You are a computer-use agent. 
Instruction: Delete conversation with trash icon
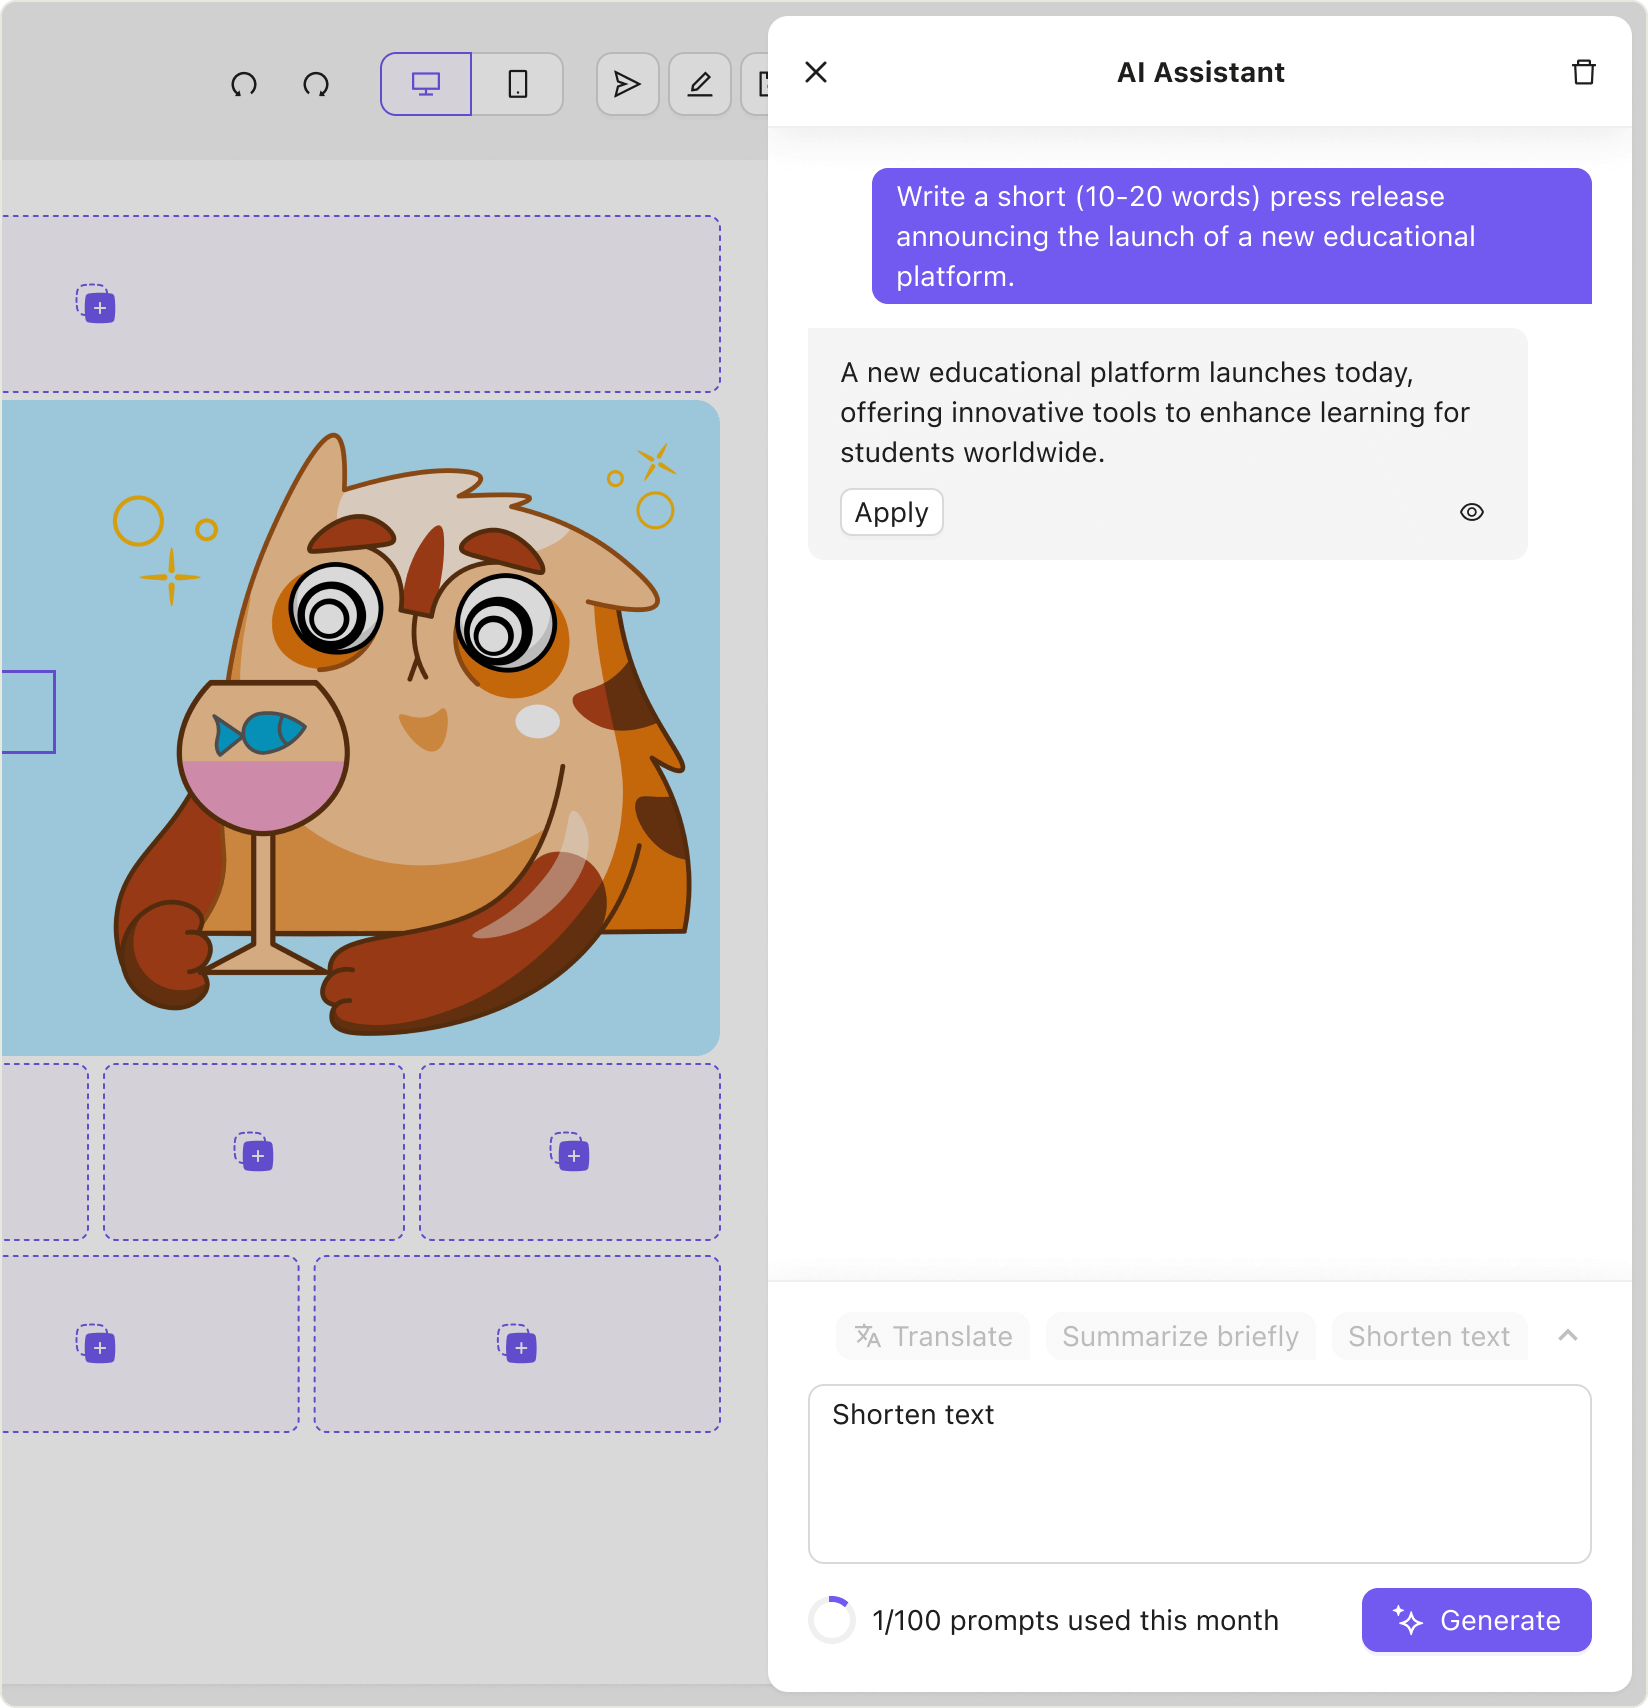[x=1584, y=72]
